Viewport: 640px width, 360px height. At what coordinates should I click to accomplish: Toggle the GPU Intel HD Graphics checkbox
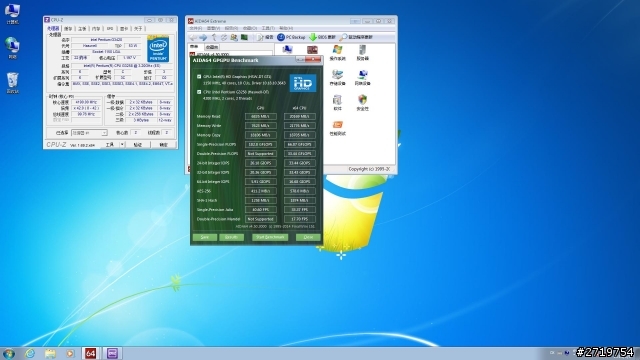coord(199,76)
